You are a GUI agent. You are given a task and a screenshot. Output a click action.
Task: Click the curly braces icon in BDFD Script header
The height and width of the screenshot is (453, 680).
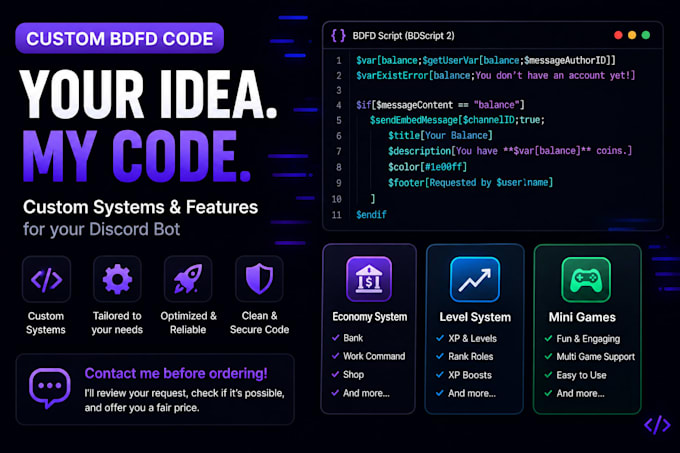[x=338, y=35]
